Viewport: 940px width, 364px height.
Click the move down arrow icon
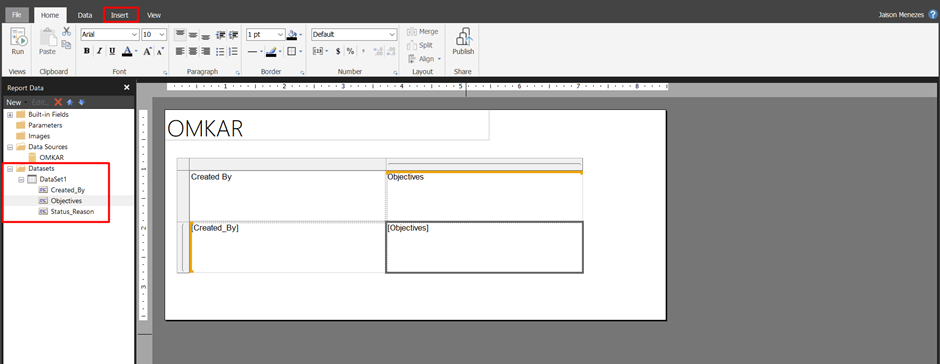click(81, 102)
